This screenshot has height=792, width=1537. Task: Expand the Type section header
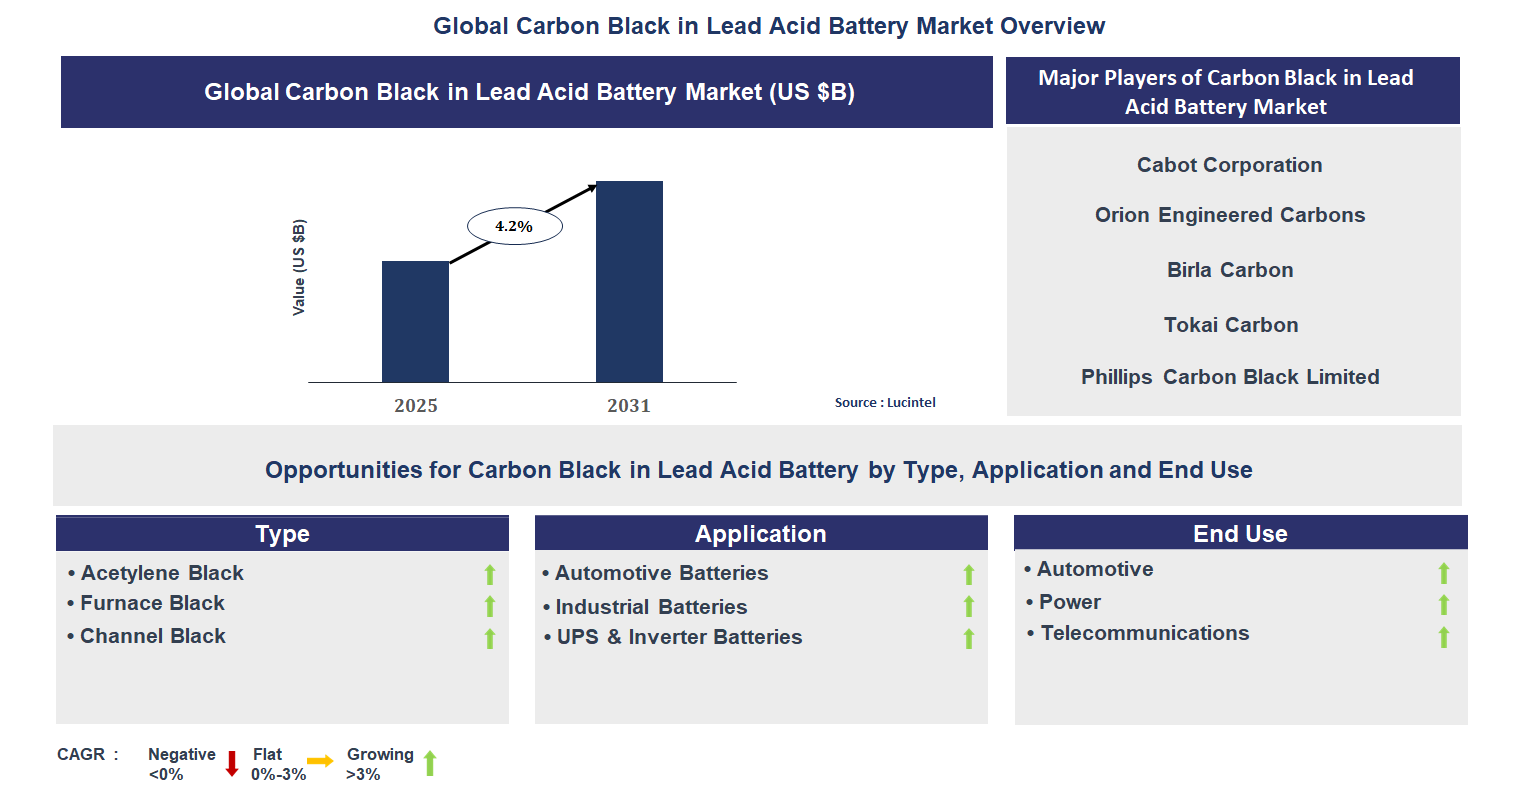pyautogui.click(x=282, y=533)
